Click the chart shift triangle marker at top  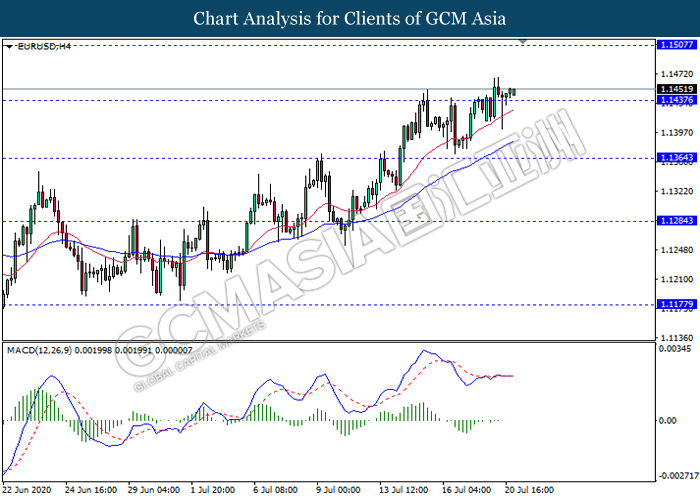click(523, 42)
